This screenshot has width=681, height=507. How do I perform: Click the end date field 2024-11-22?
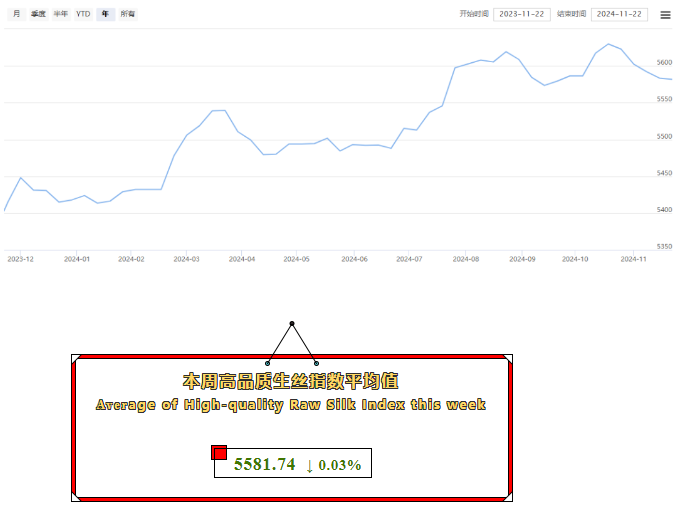coord(620,14)
